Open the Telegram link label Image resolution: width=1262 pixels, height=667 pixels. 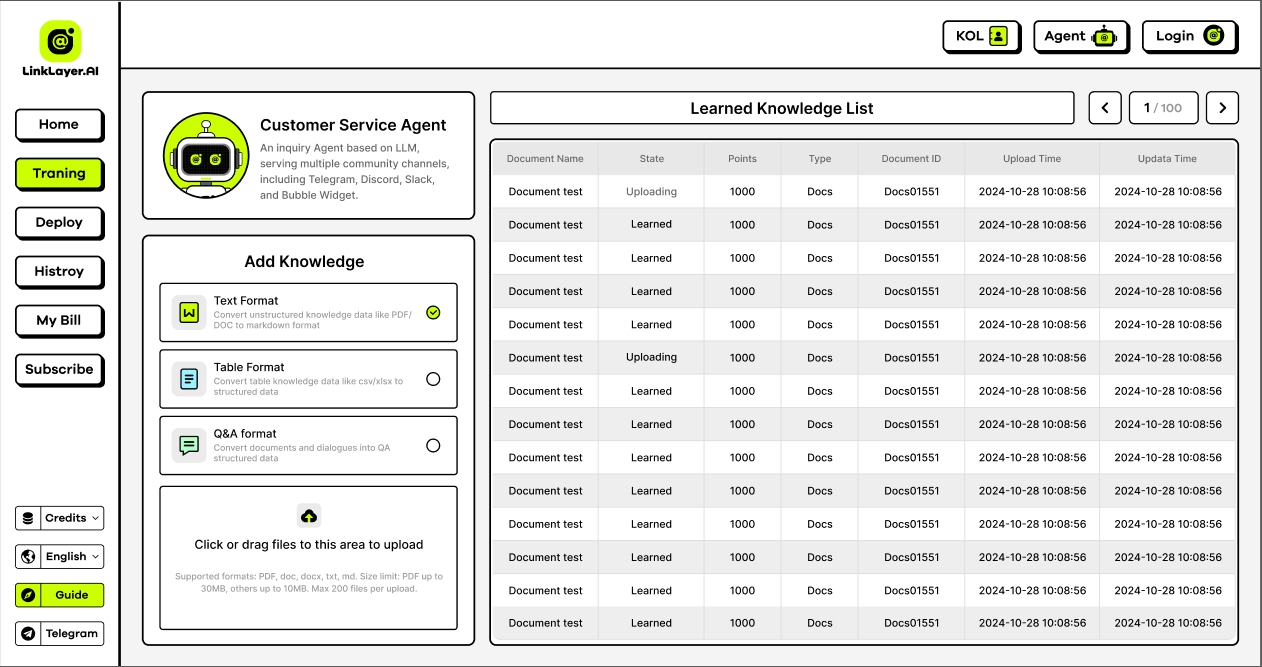point(72,633)
